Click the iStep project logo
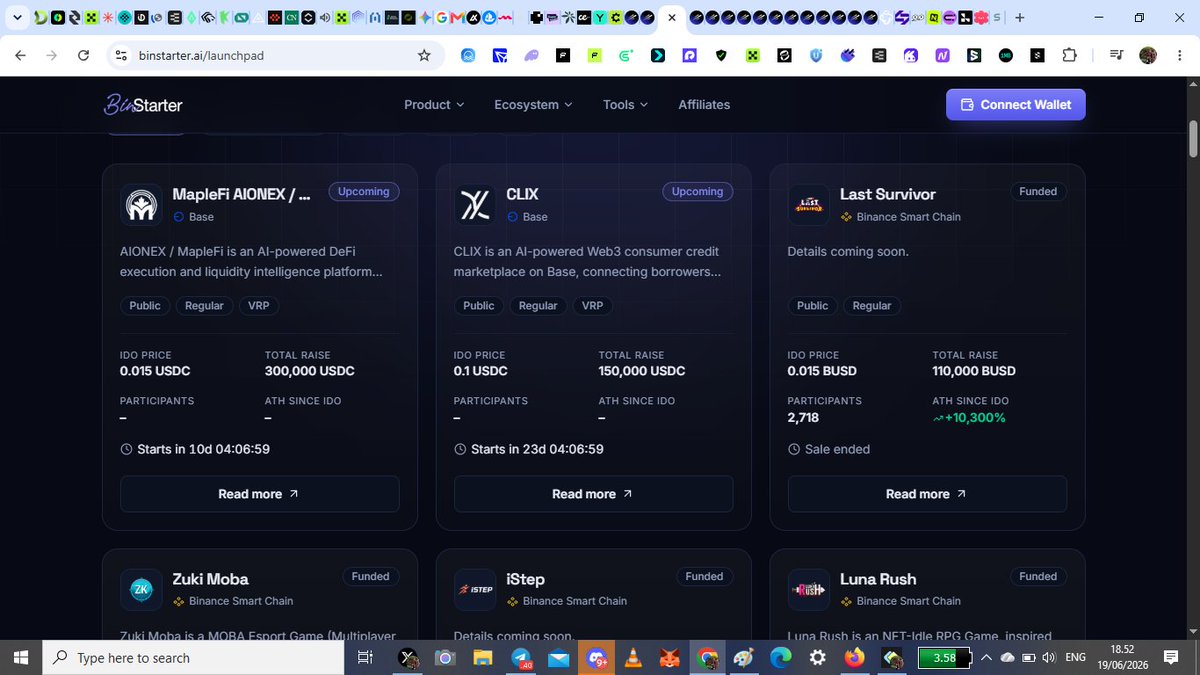Viewport: 1200px width, 675px height. tap(475, 589)
